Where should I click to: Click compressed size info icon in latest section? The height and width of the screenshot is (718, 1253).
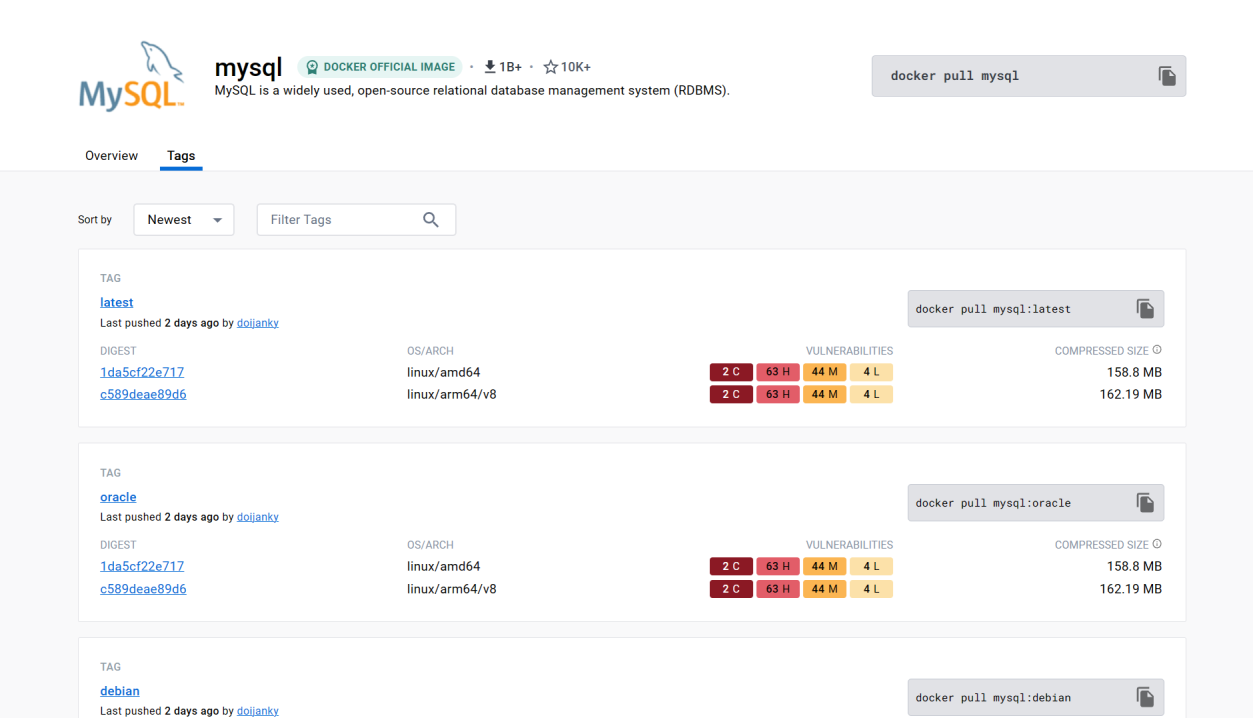pyautogui.click(x=1157, y=350)
